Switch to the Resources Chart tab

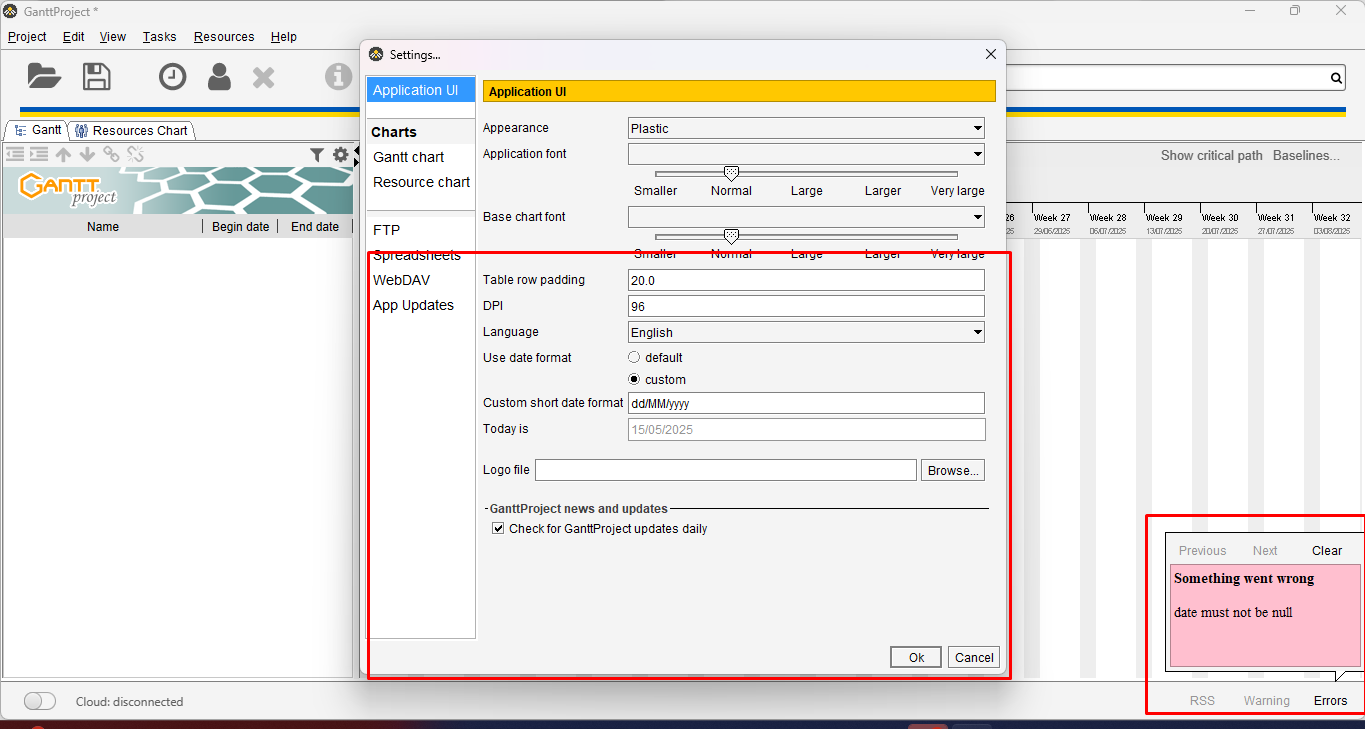(131, 130)
